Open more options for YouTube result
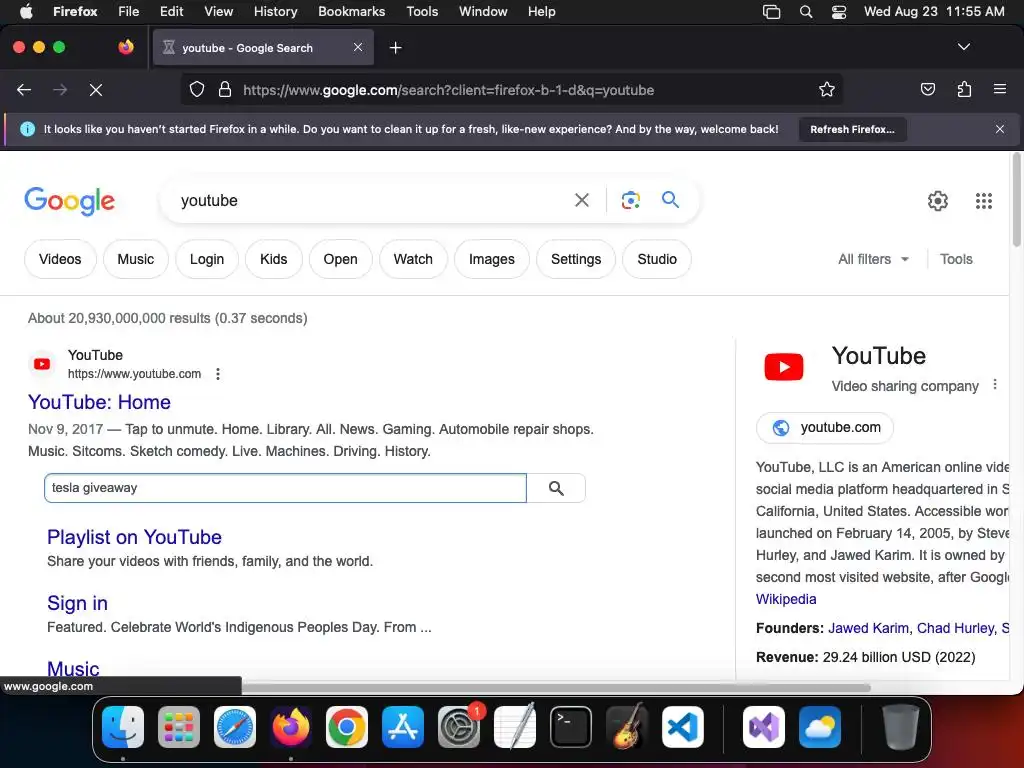Image resolution: width=1024 pixels, height=768 pixels. (x=217, y=374)
